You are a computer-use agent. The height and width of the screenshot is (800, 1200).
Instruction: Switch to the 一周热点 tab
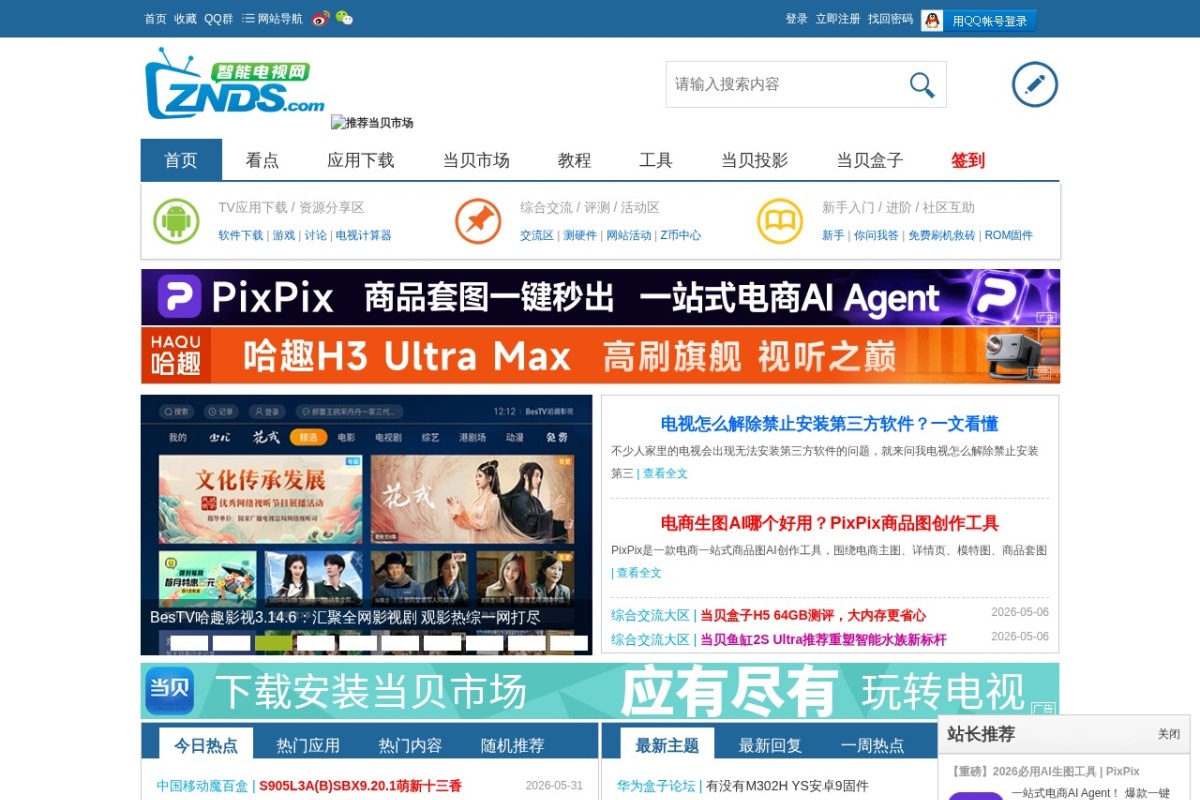(872, 745)
